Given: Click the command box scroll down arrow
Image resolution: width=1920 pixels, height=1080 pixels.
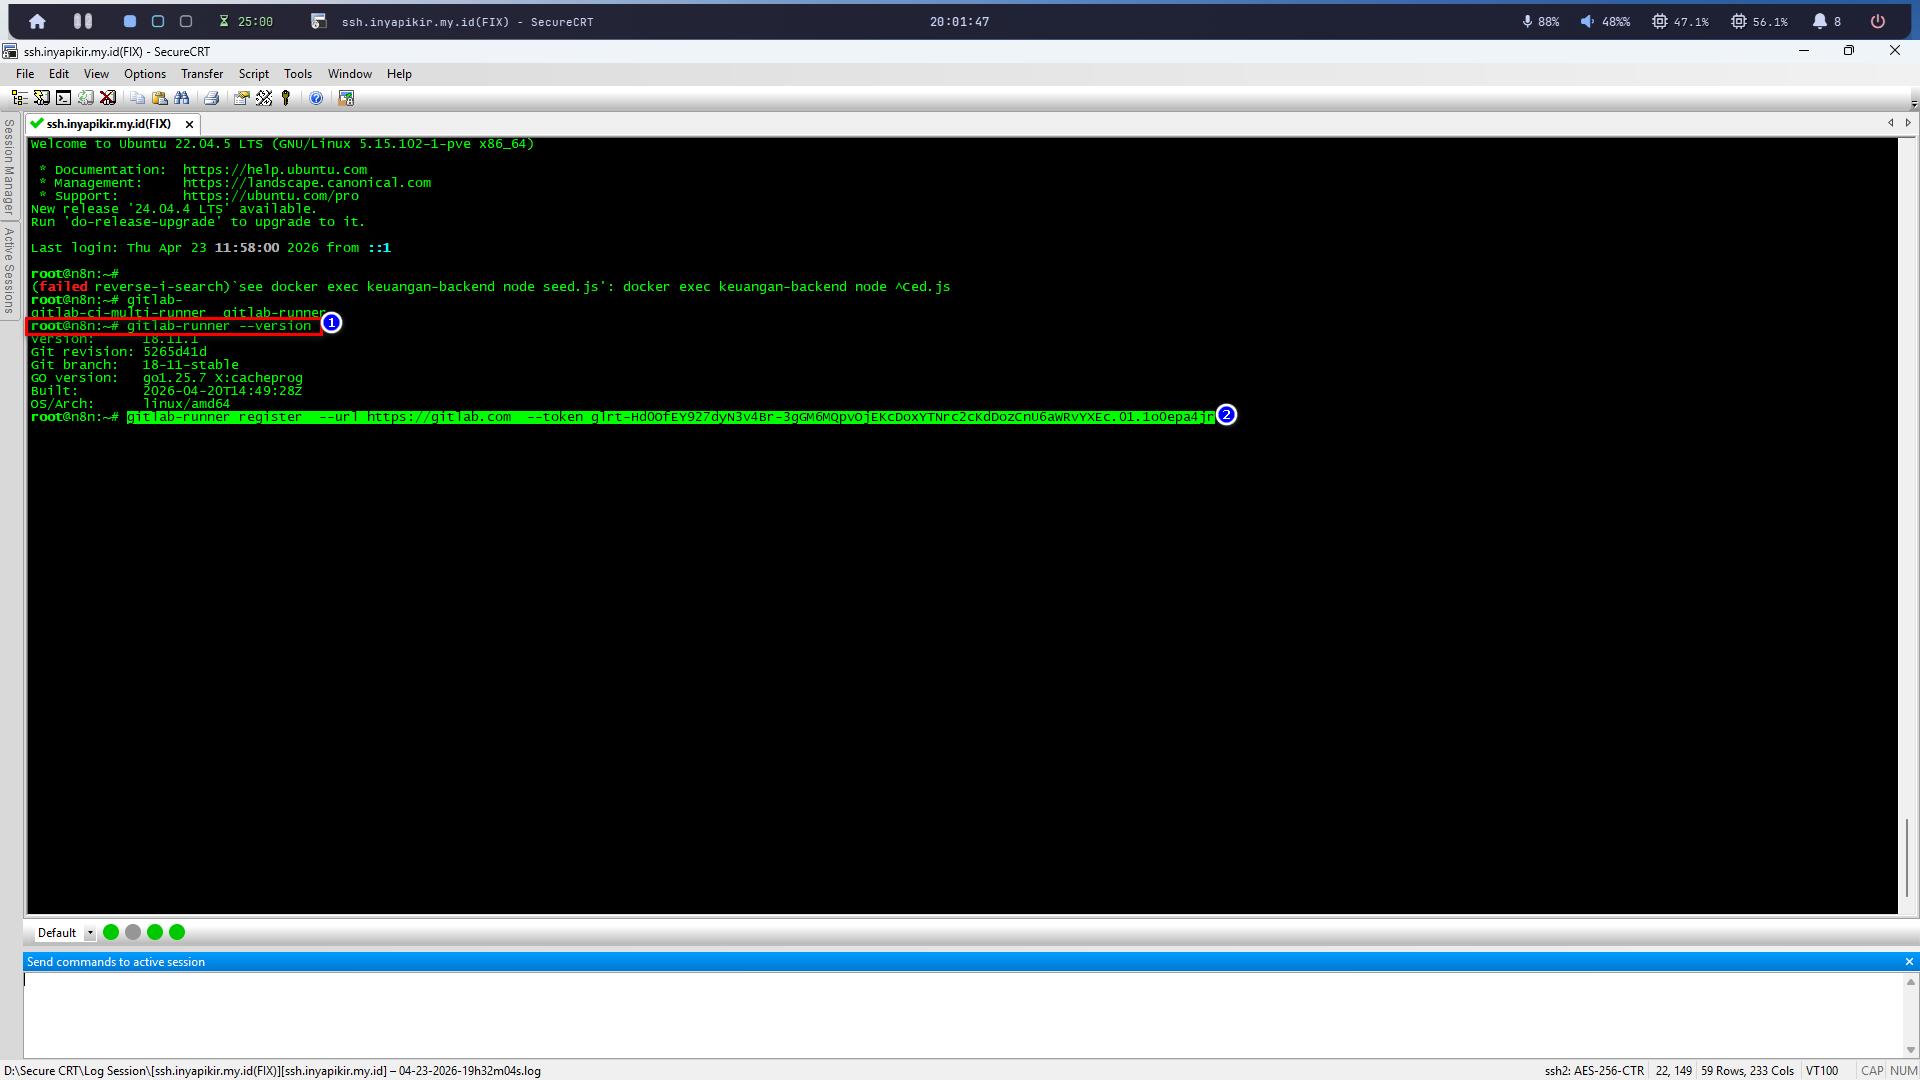Looking at the screenshot, I should tap(1911, 1050).
